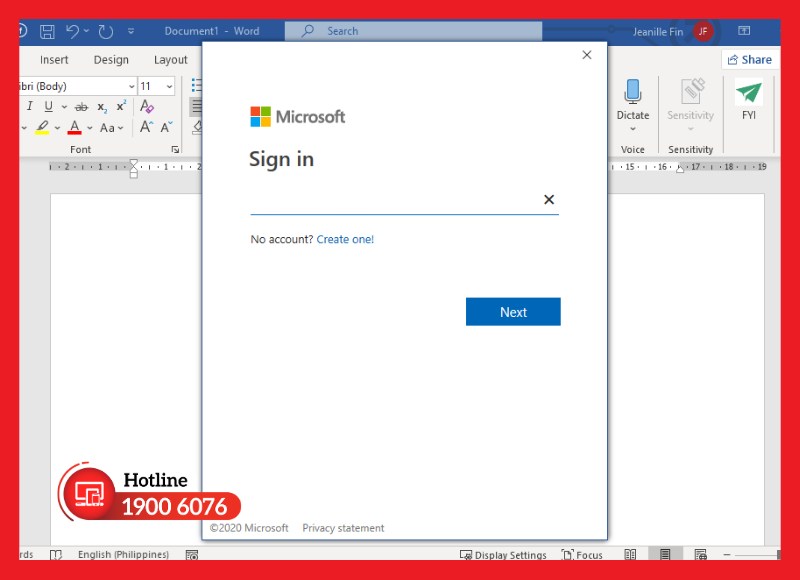Switch to the Design tab
The width and height of the screenshot is (800, 580).
point(111,60)
